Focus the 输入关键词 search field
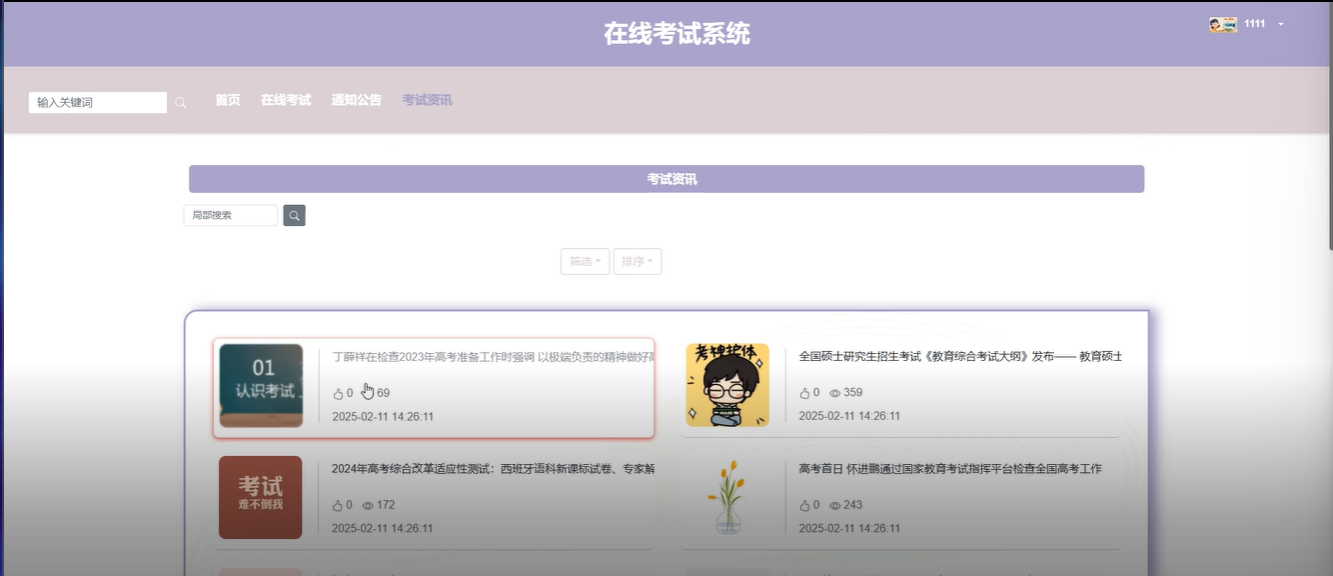 pyautogui.click(x=98, y=102)
